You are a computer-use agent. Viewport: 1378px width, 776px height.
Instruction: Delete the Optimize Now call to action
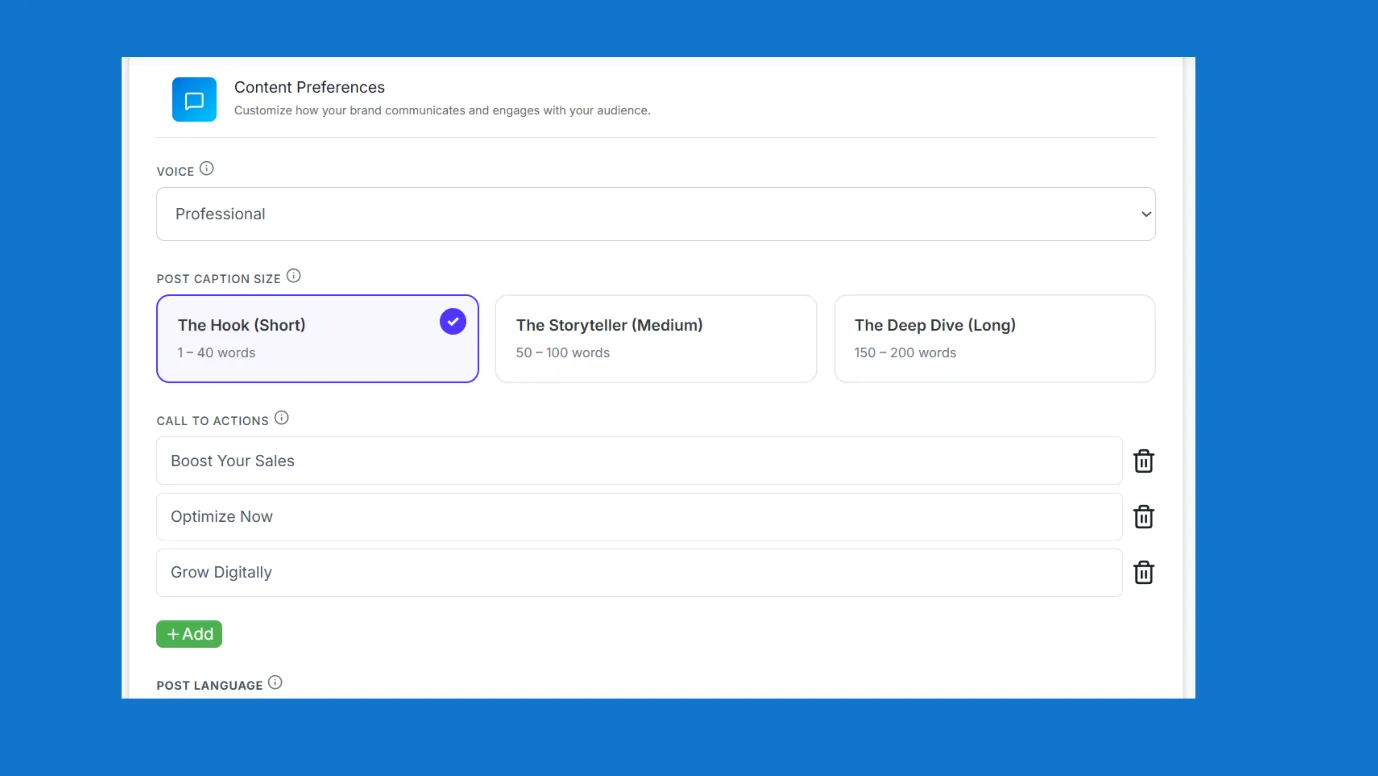(1144, 517)
